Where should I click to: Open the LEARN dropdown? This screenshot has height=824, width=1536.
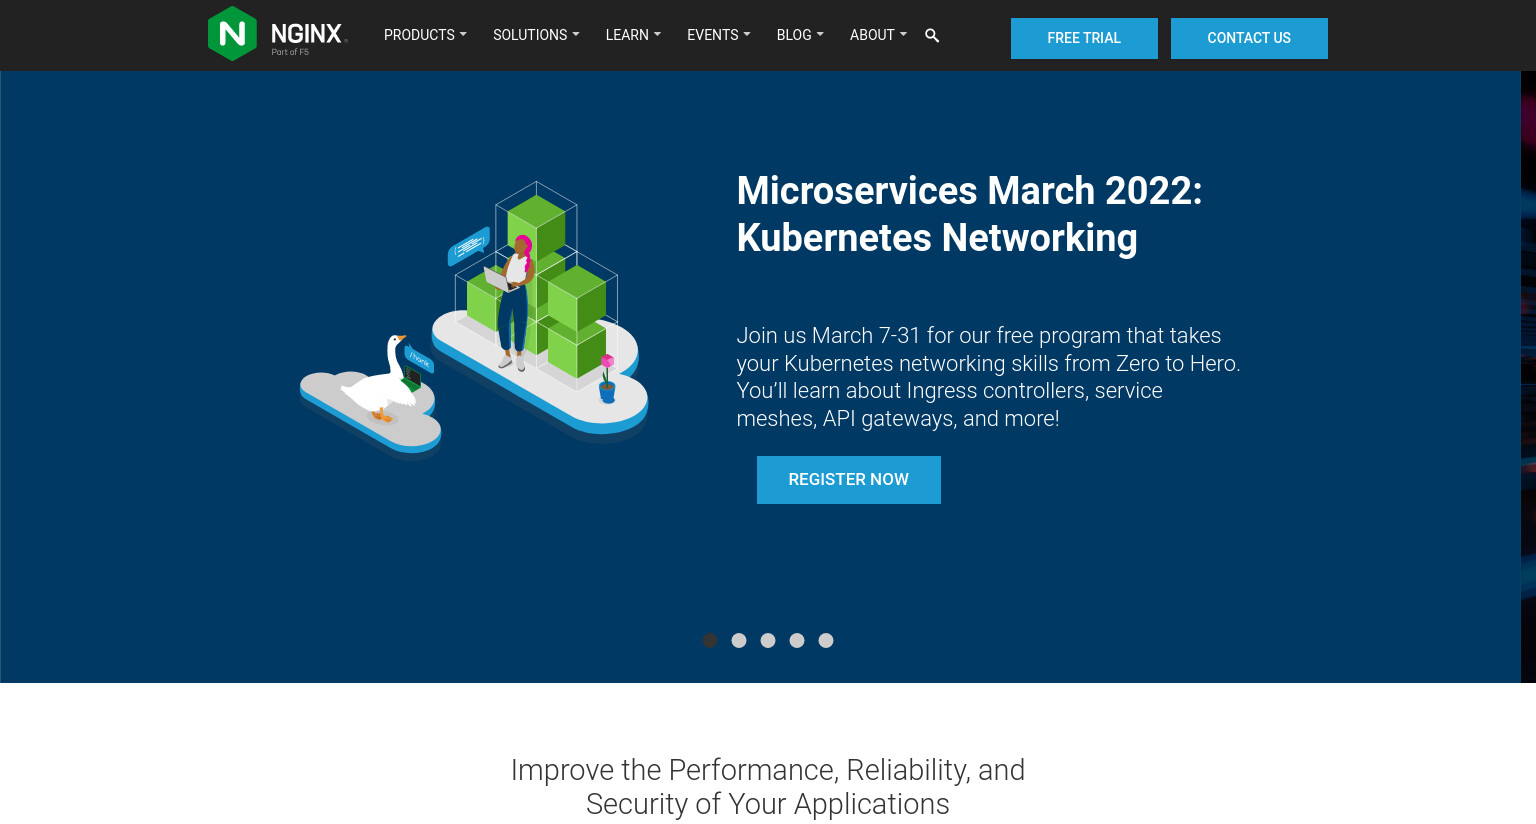(x=633, y=35)
